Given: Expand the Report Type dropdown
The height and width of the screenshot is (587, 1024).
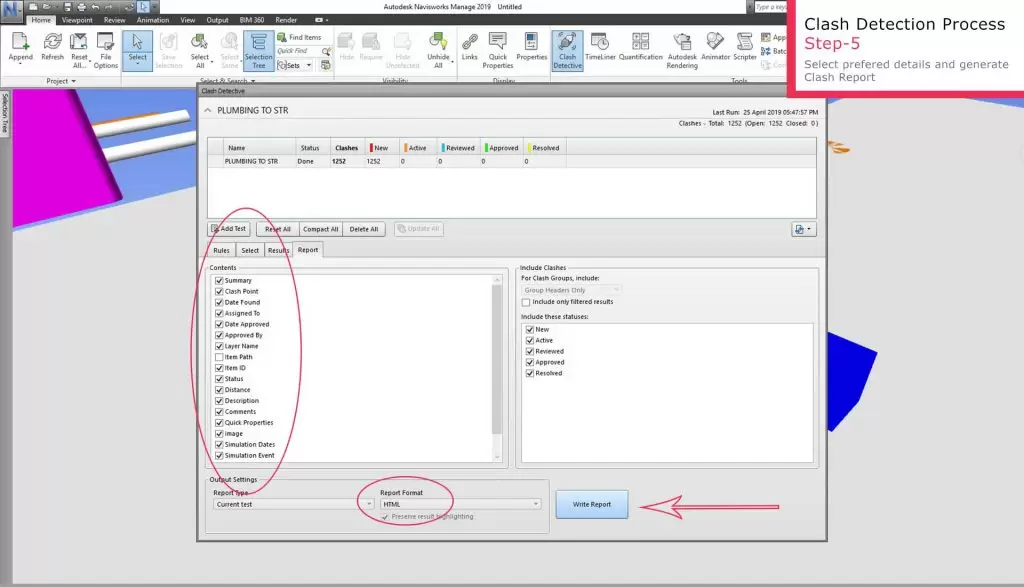Looking at the screenshot, I should tap(292, 504).
